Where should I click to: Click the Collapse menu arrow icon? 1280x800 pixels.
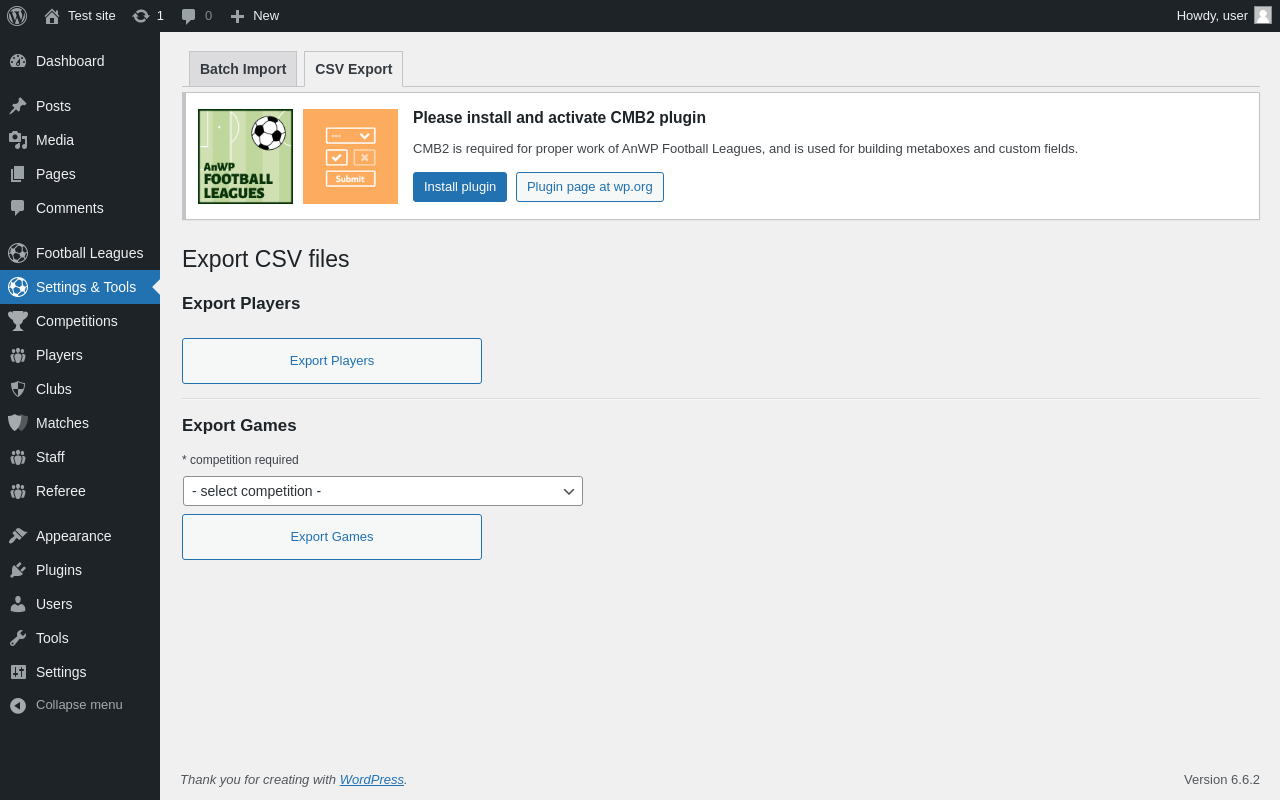[18, 705]
